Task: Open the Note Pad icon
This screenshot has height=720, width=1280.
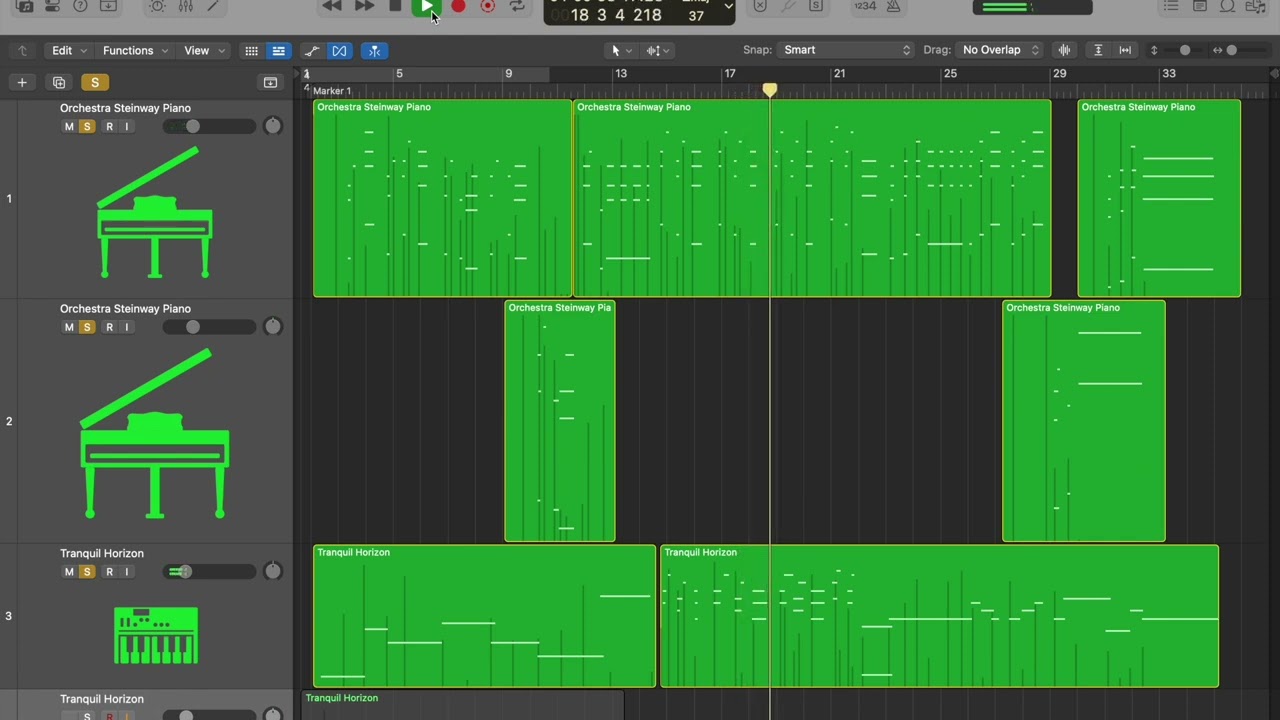Action: 1199,6
